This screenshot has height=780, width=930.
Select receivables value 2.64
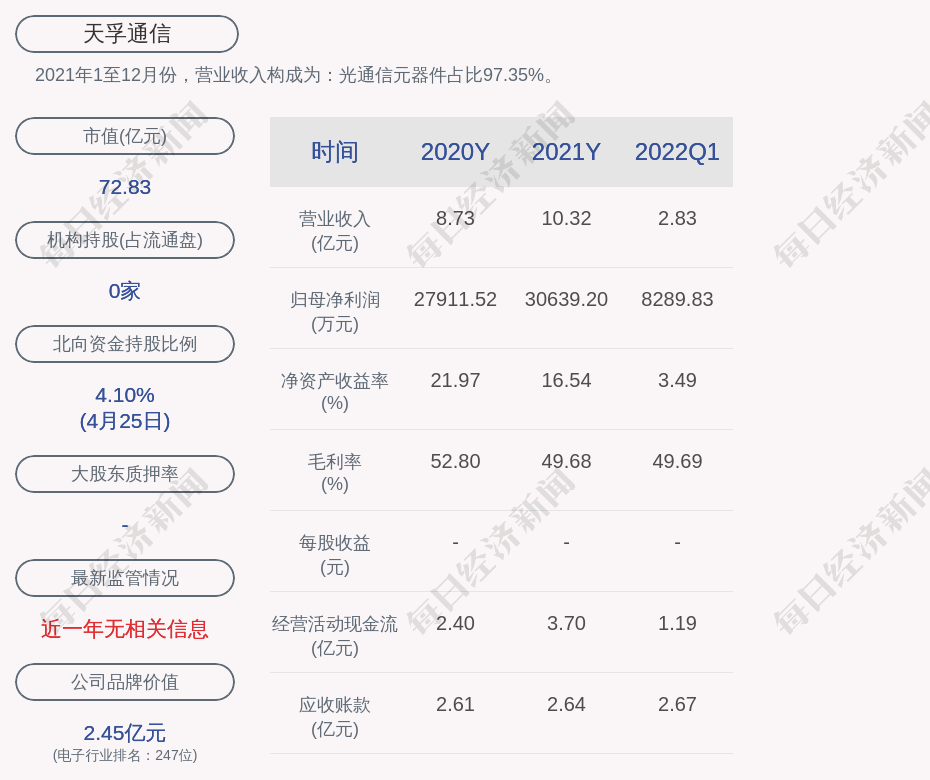point(566,704)
